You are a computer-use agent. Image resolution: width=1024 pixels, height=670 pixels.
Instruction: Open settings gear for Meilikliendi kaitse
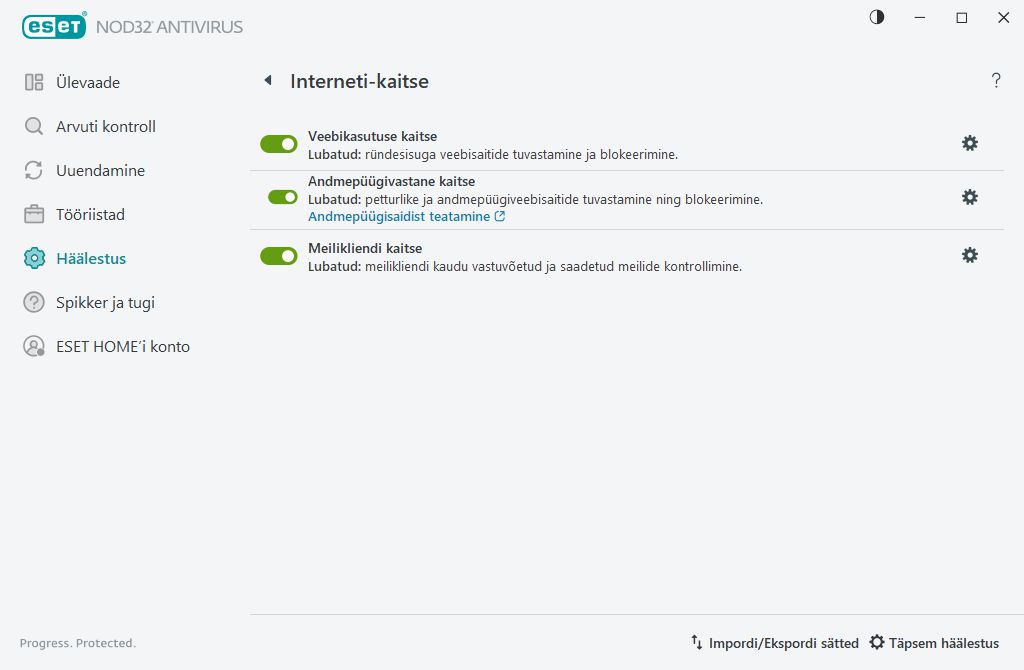point(969,255)
